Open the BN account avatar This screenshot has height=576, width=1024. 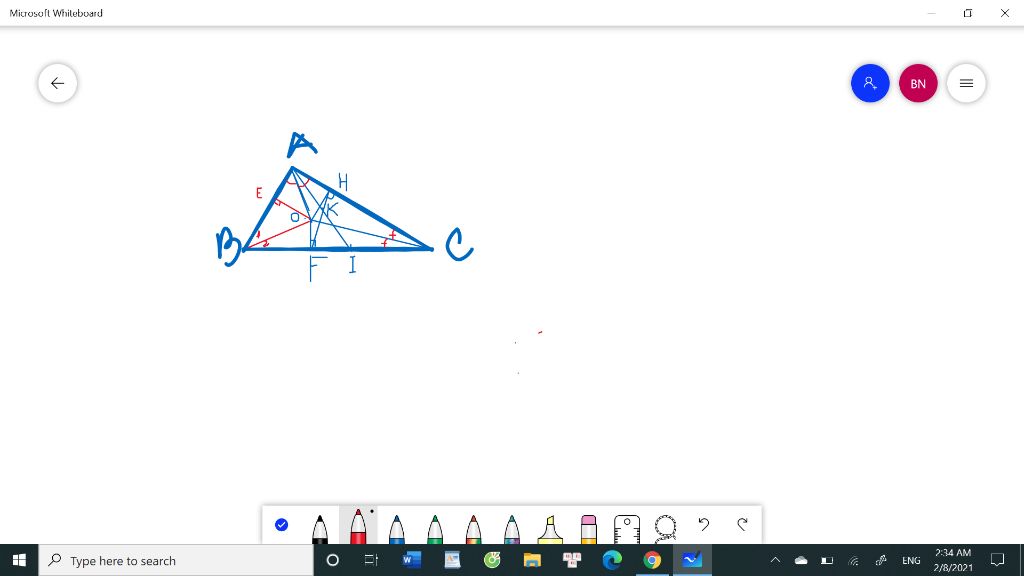(918, 83)
